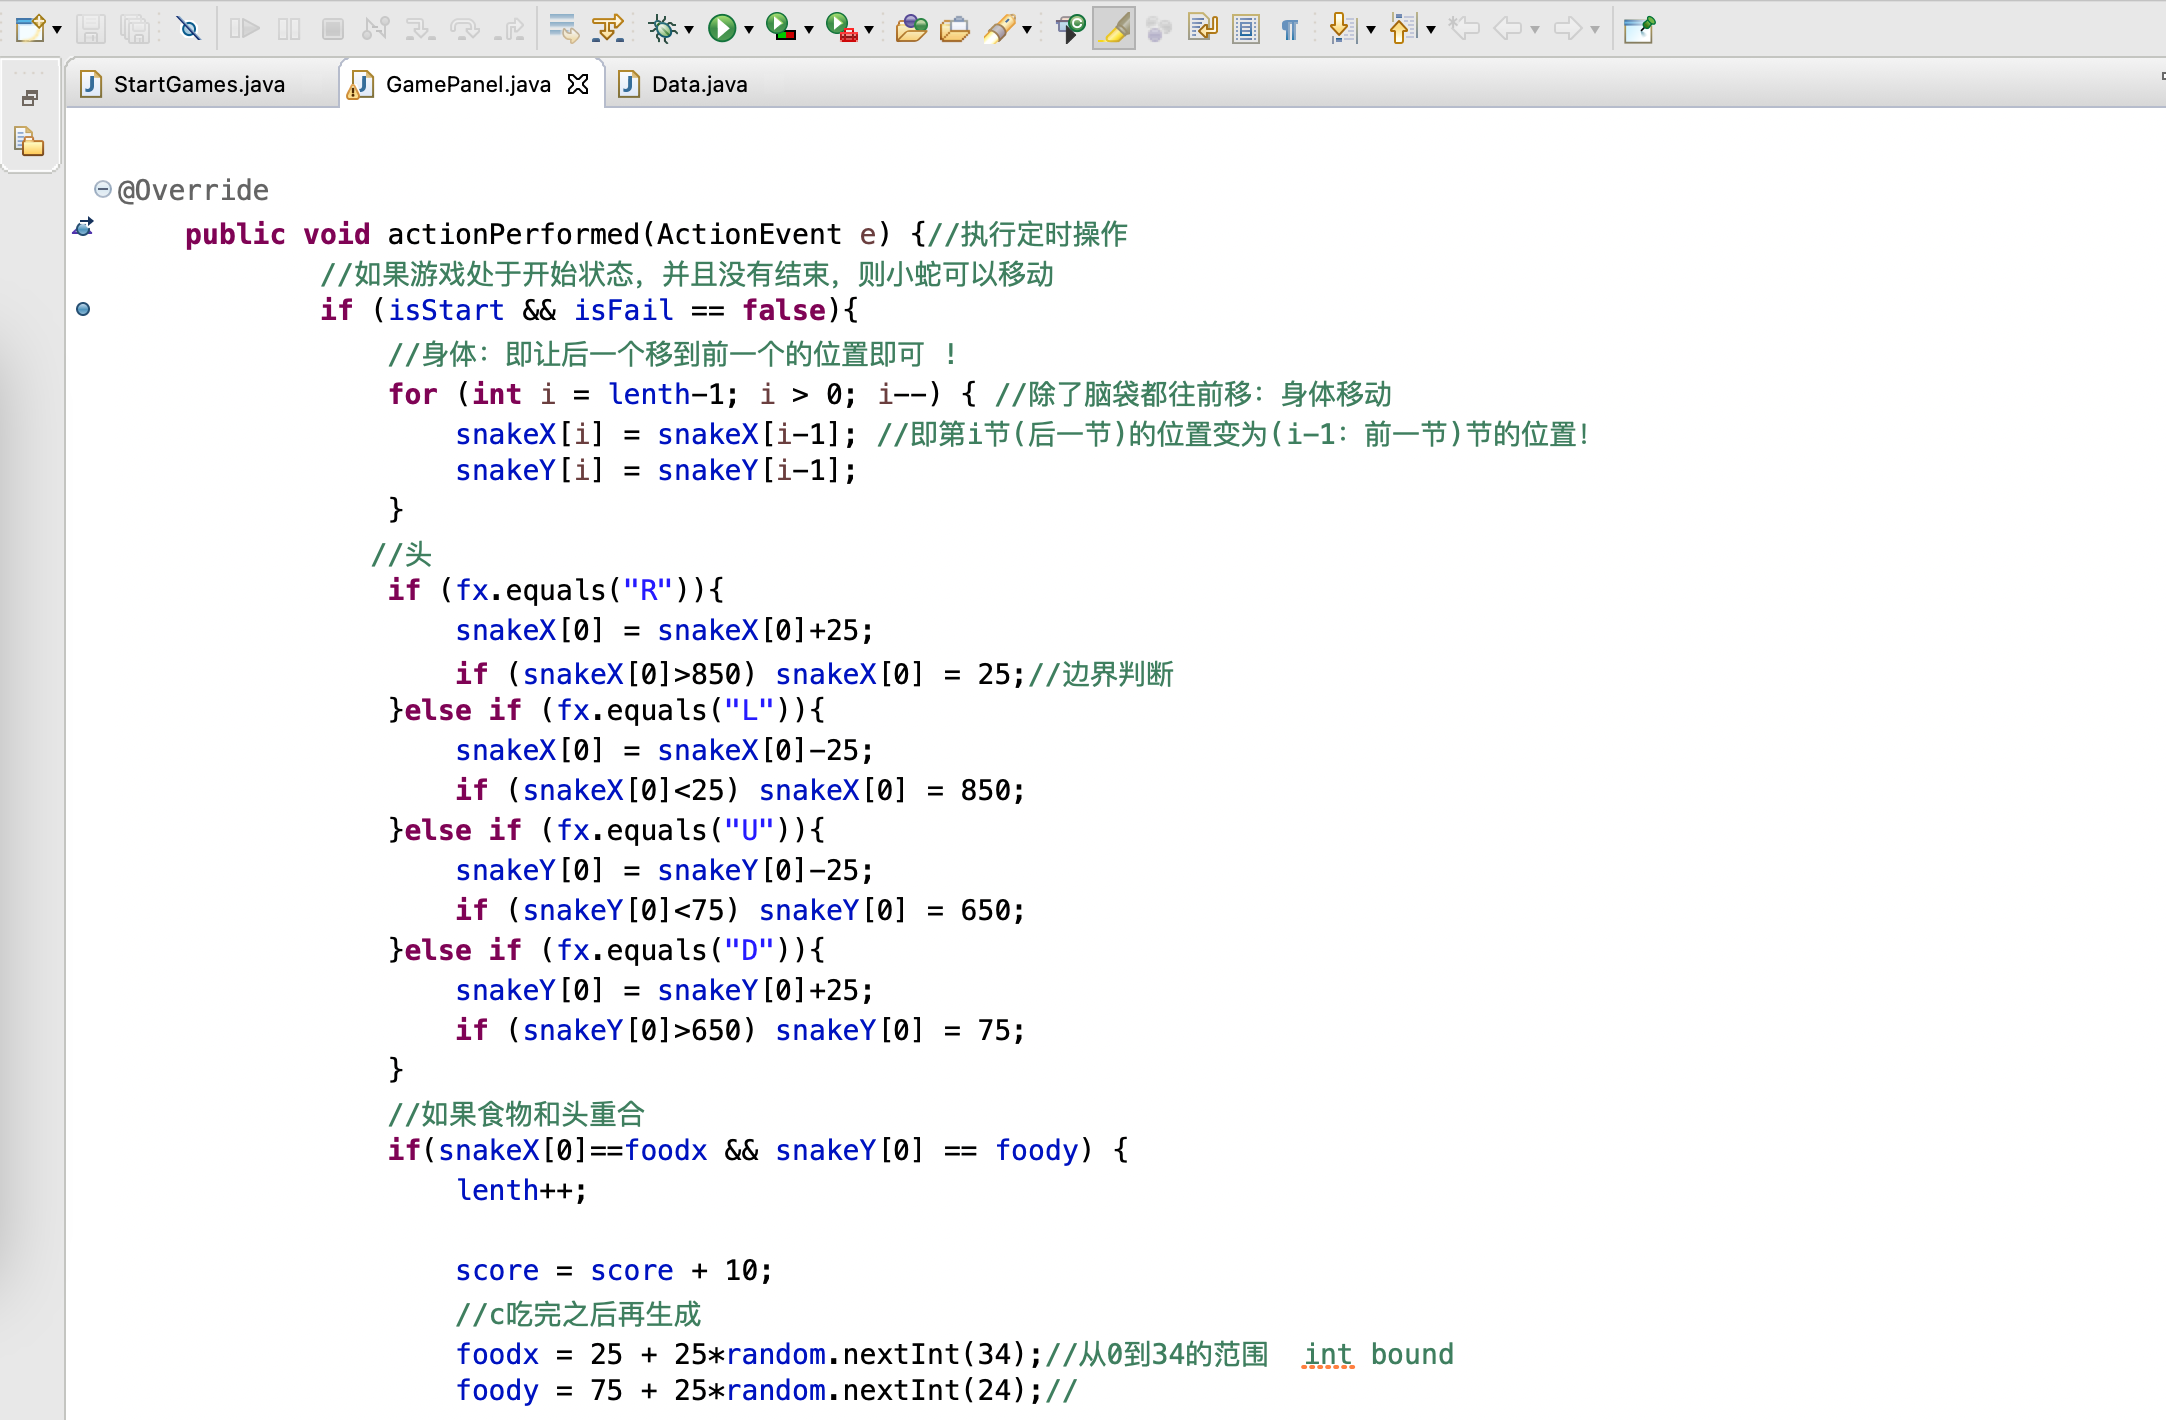Viewport: 2166px width, 1420px height.
Task: Open the Previous Annotation dropdown arrow
Action: click(1431, 30)
